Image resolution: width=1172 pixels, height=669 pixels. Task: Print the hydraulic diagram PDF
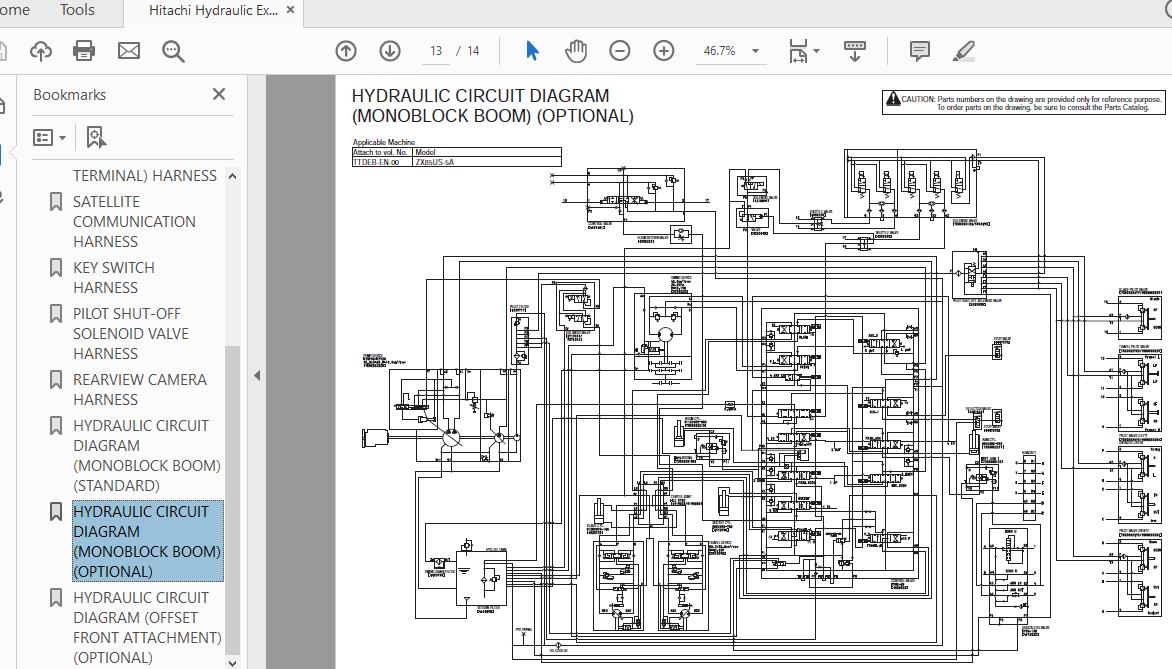84,50
